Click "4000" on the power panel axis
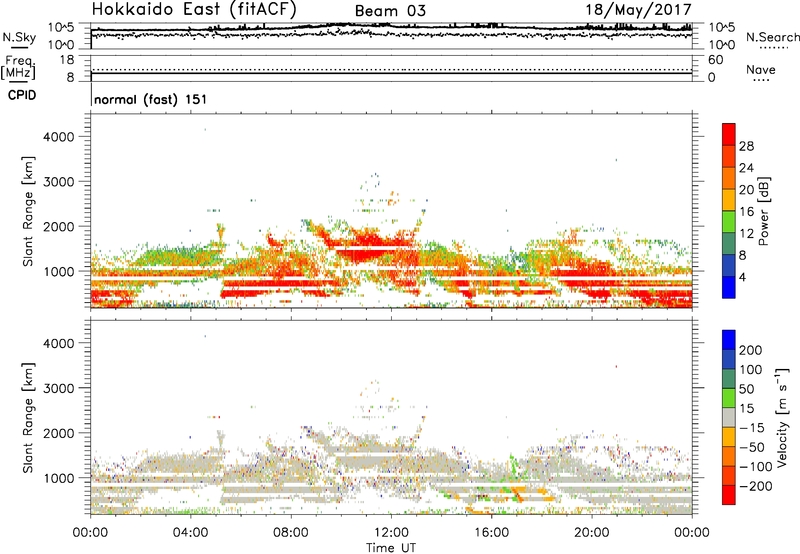Viewport: 800px width, 554px height. [x=59, y=137]
